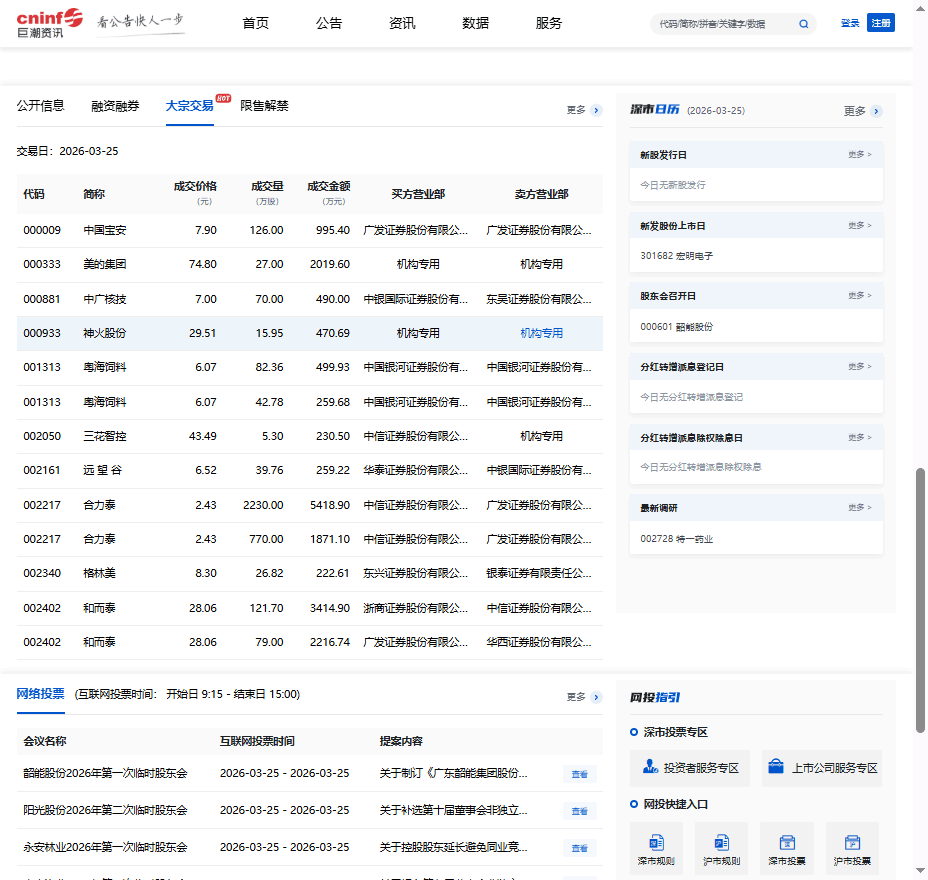Click the 登录 link
928x880 pixels.
850,23
